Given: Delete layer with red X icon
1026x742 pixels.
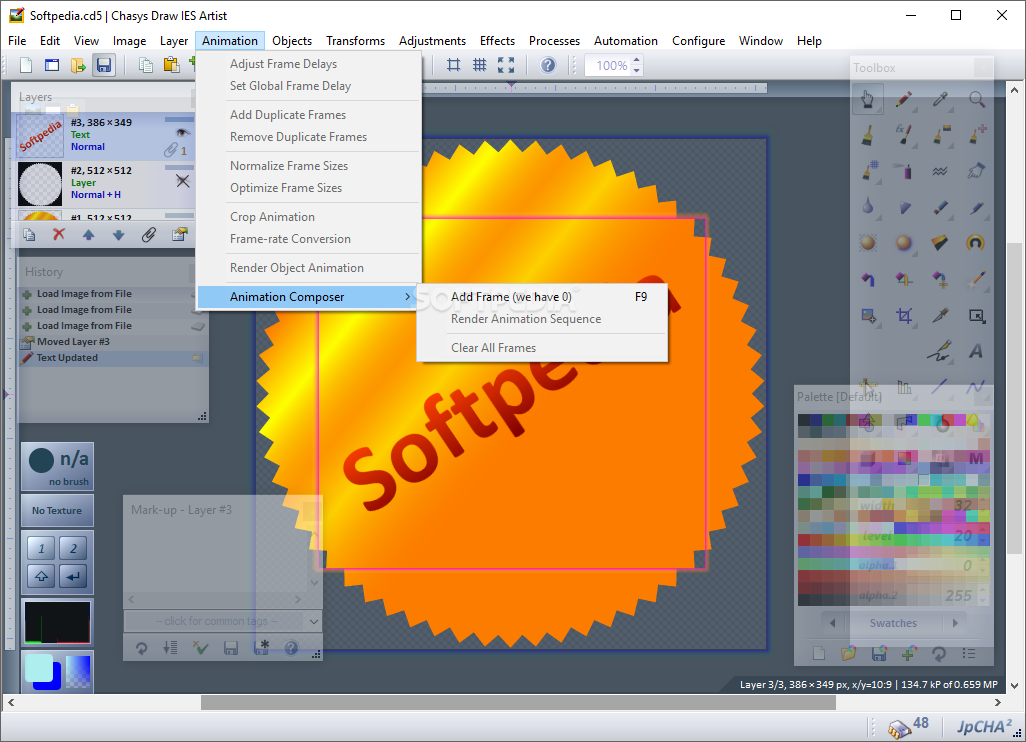Looking at the screenshot, I should tap(59, 234).
